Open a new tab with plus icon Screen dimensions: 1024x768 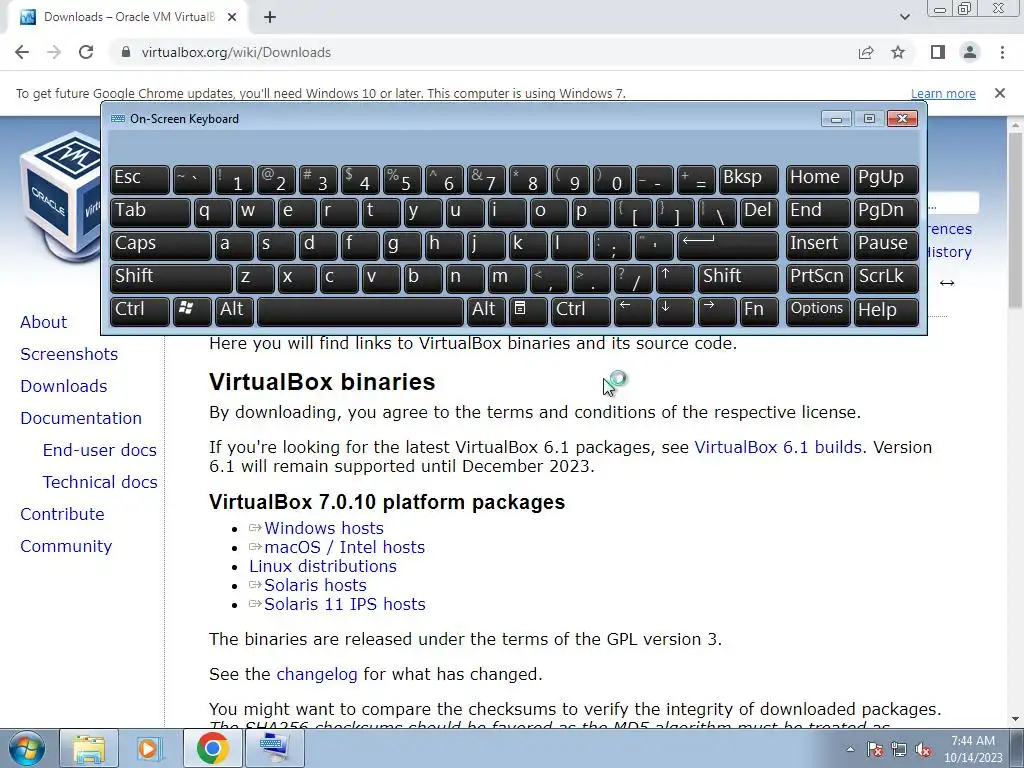point(270,17)
